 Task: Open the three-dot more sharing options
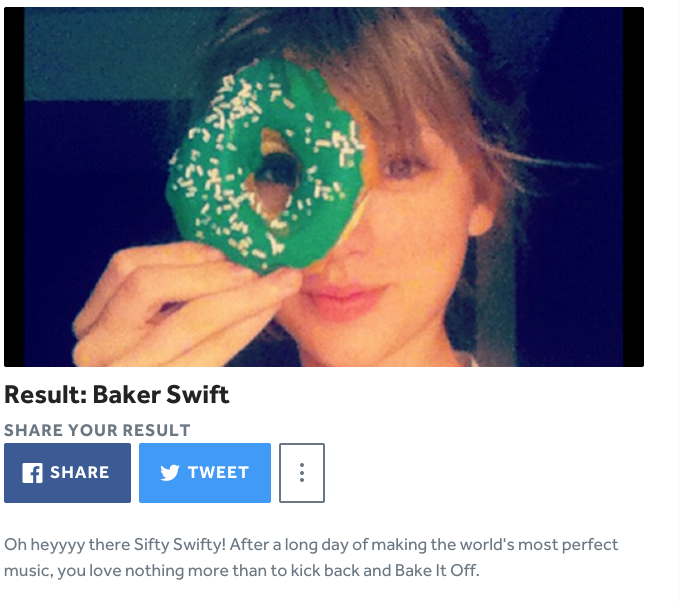point(302,473)
